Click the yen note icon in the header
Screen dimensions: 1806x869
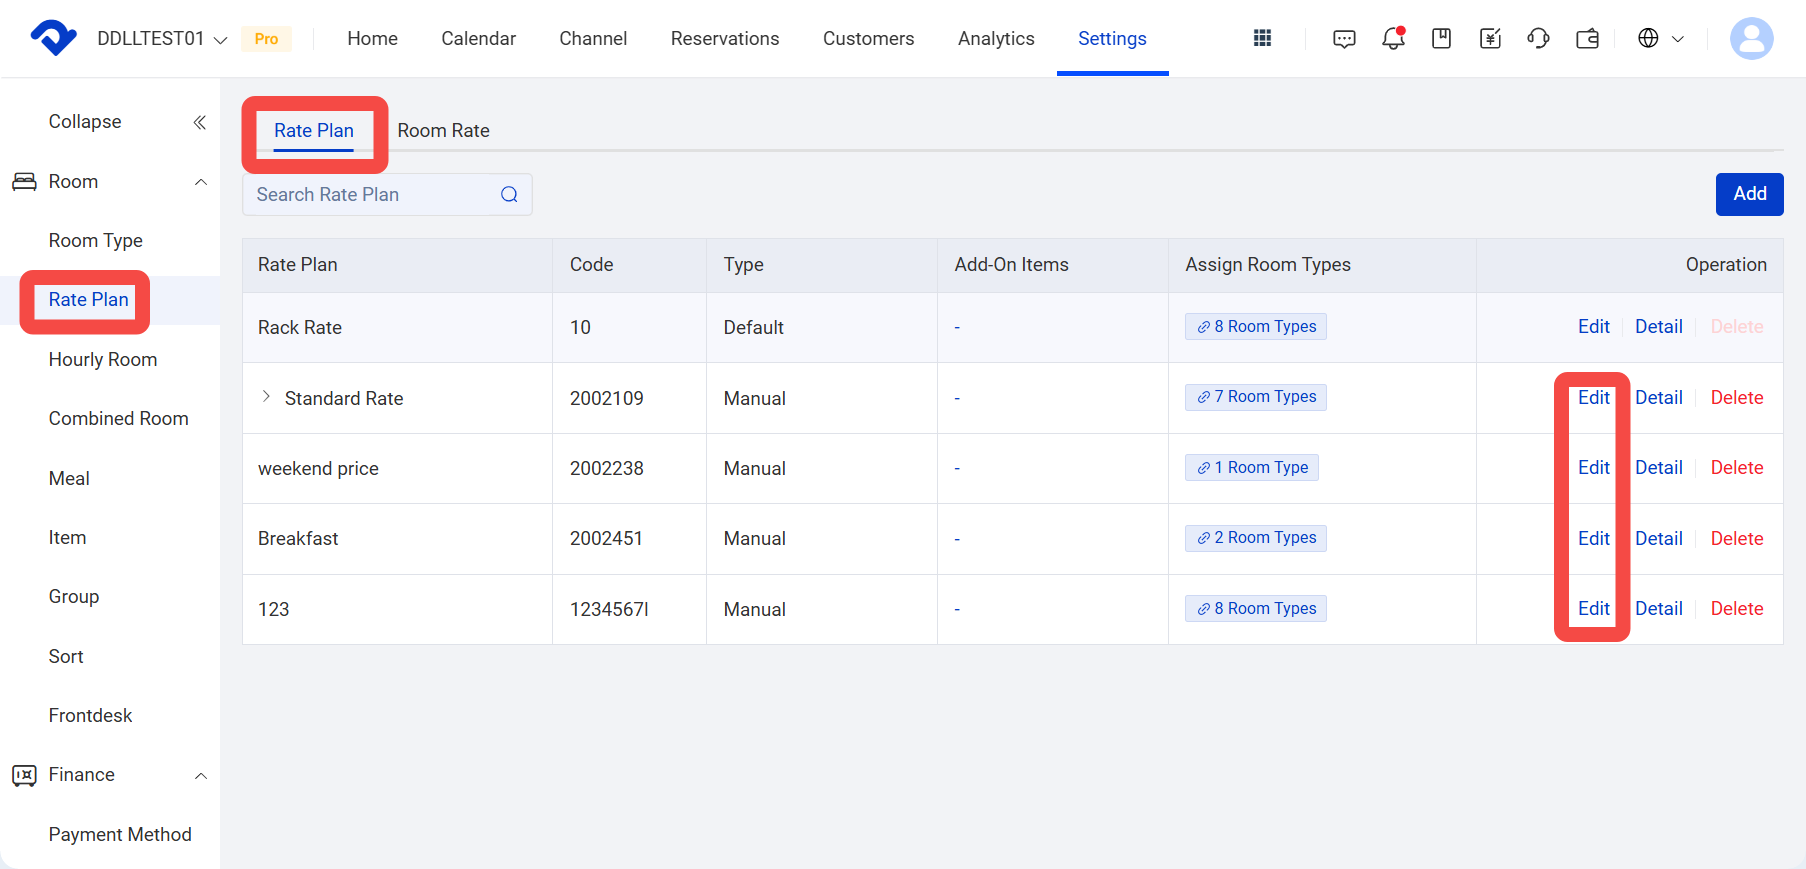[x=1490, y=38]
